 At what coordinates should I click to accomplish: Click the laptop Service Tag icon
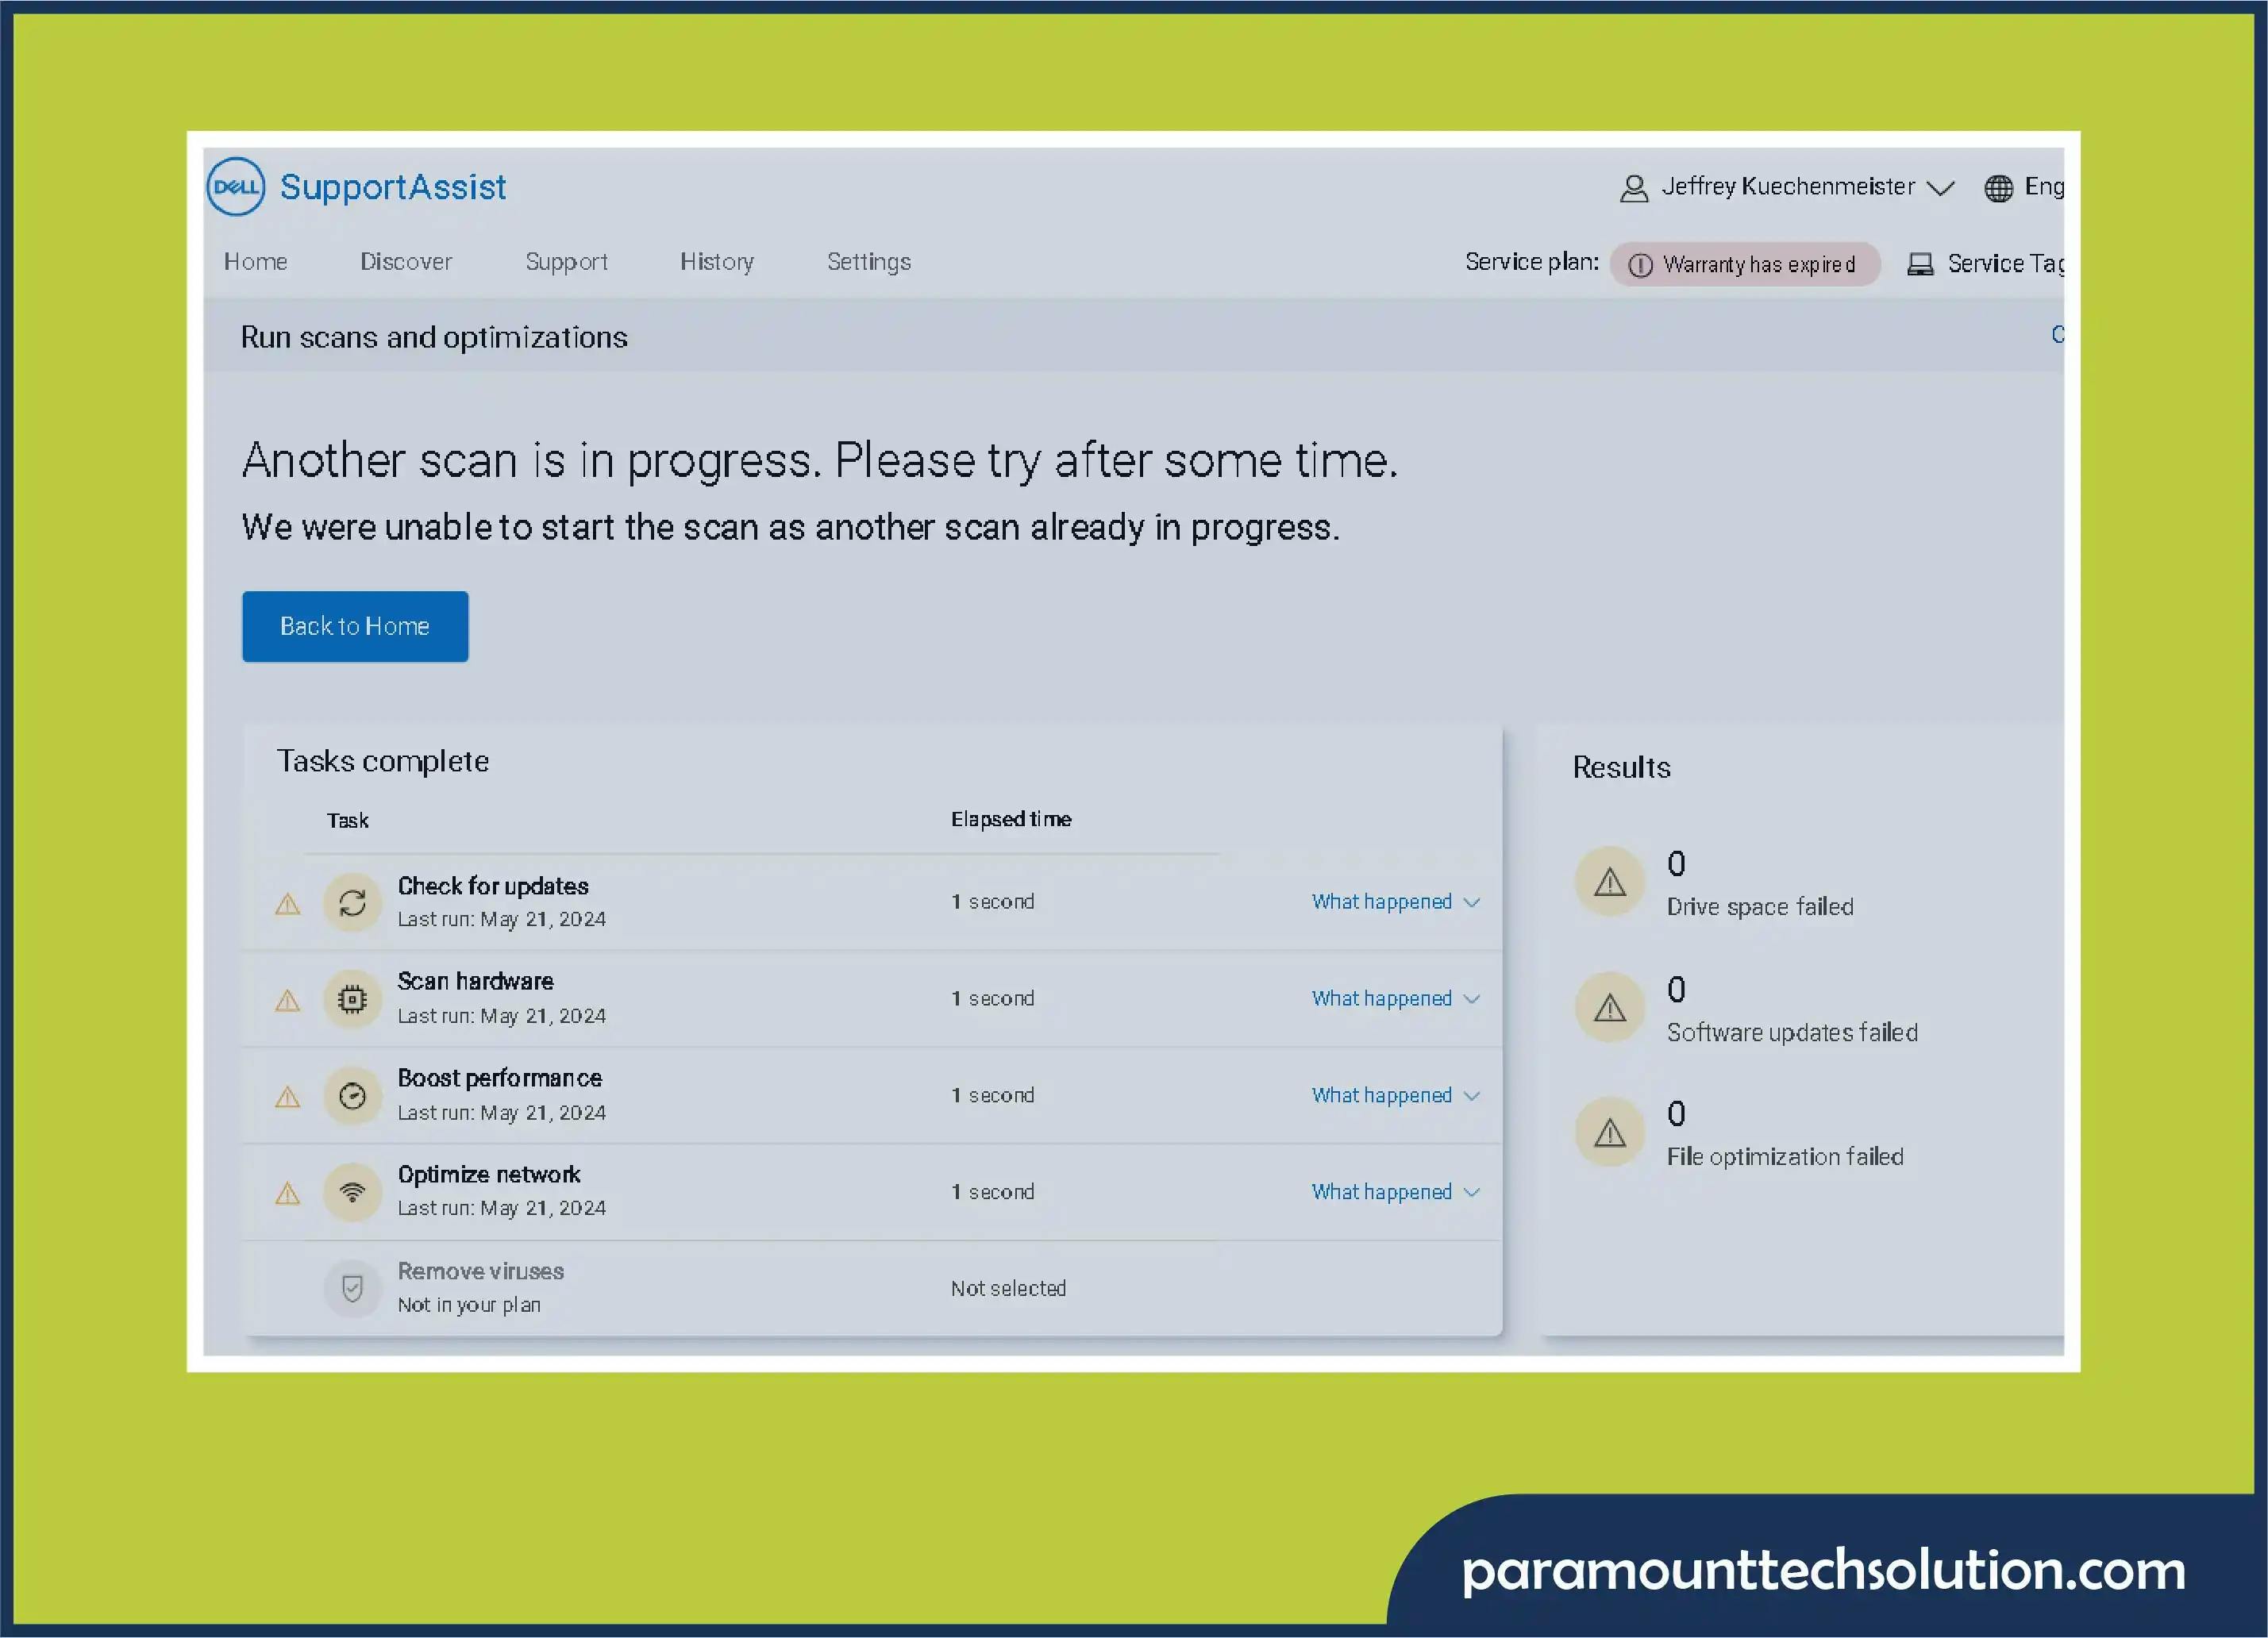pyautogui.click(x=1920, y=264)
